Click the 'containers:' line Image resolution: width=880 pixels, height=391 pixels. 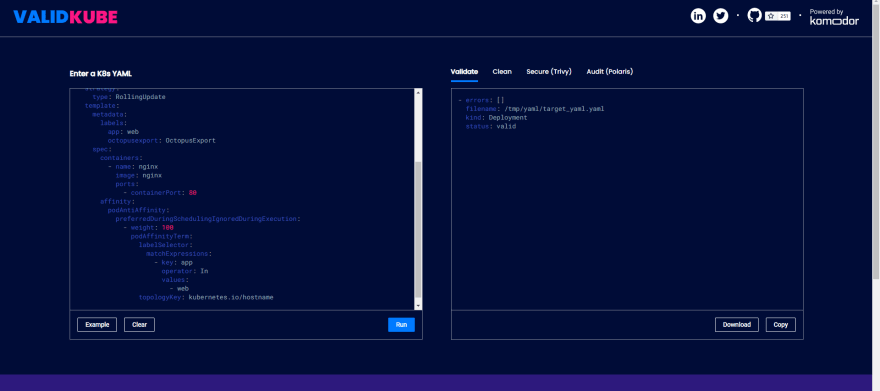121,158
